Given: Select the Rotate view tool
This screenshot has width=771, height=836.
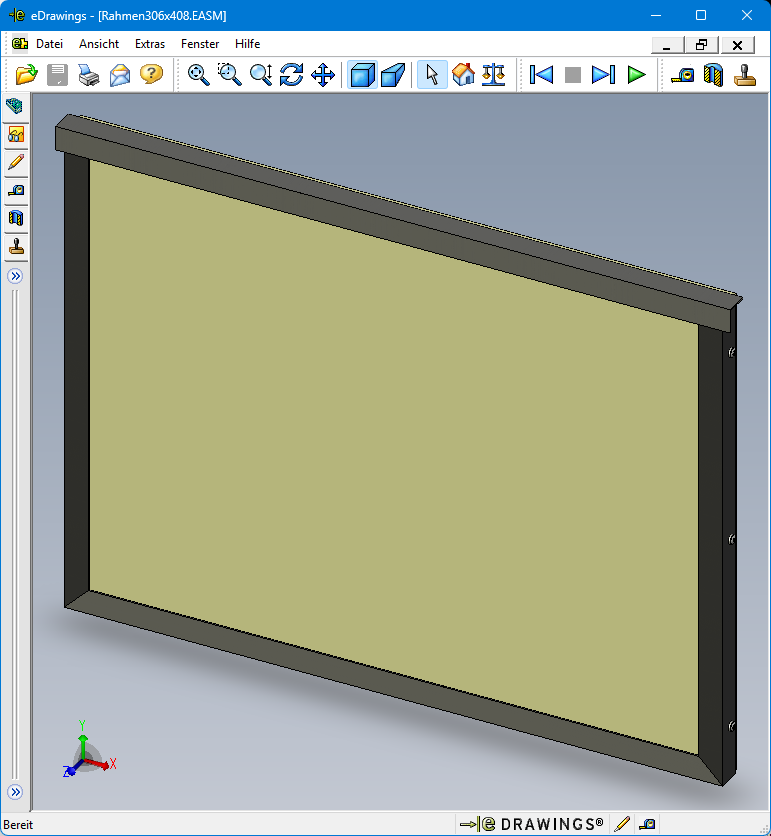Looking at the screenshot, I should [x=291, y=75].
